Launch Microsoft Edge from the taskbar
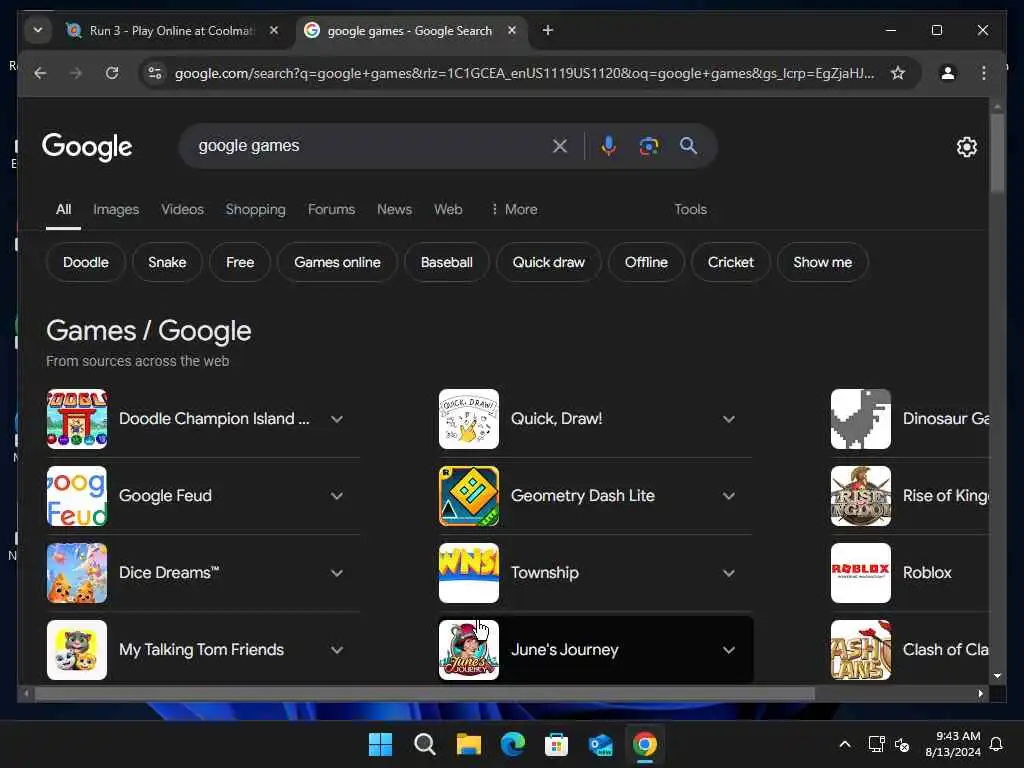The height and width of the screenshot is (768, 1024). [513, 744]
